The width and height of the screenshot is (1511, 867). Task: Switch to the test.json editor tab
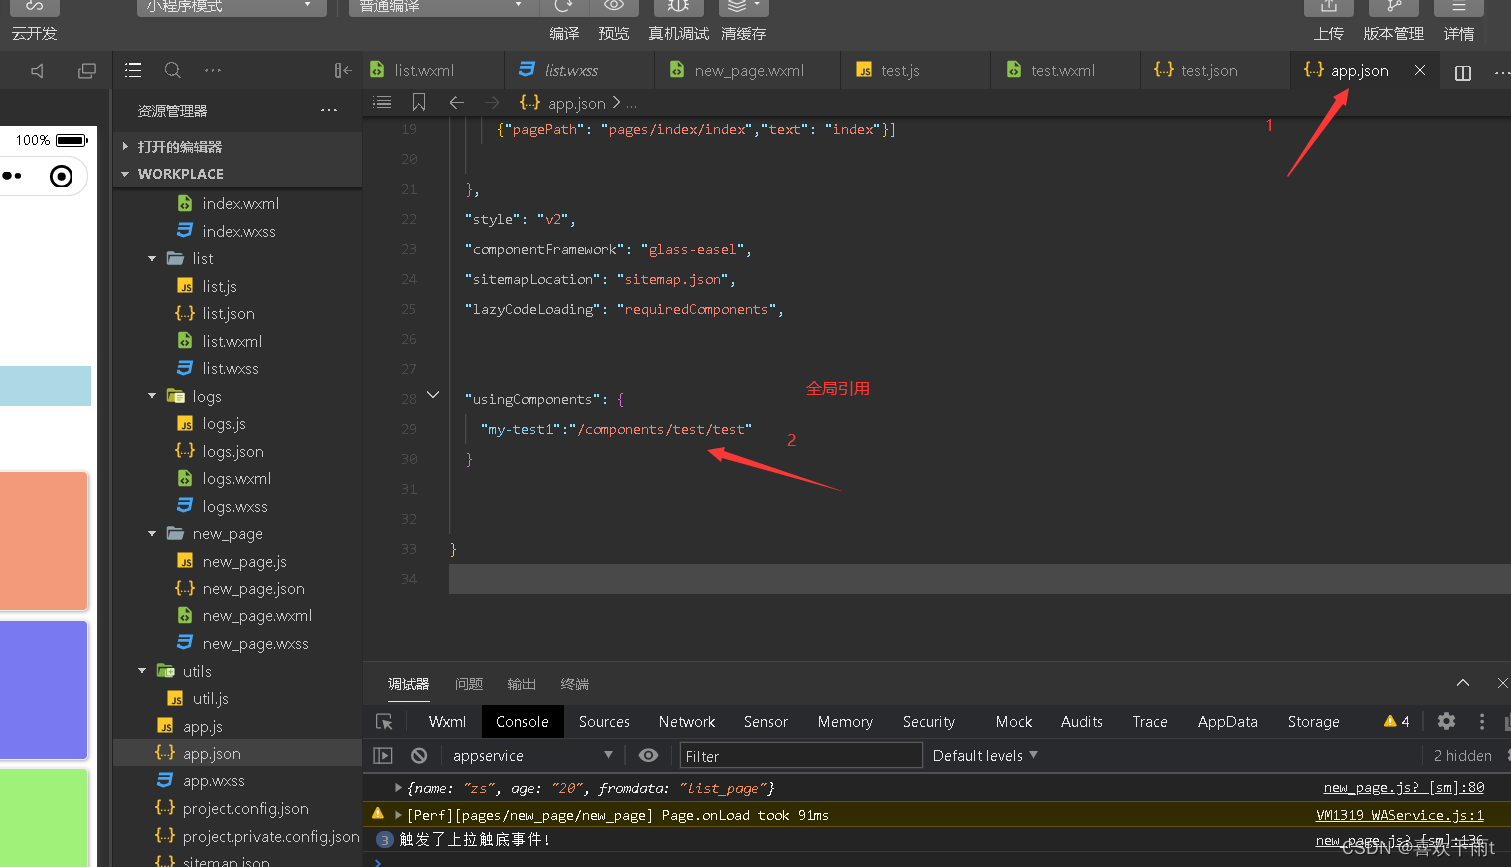point(1215,70)
